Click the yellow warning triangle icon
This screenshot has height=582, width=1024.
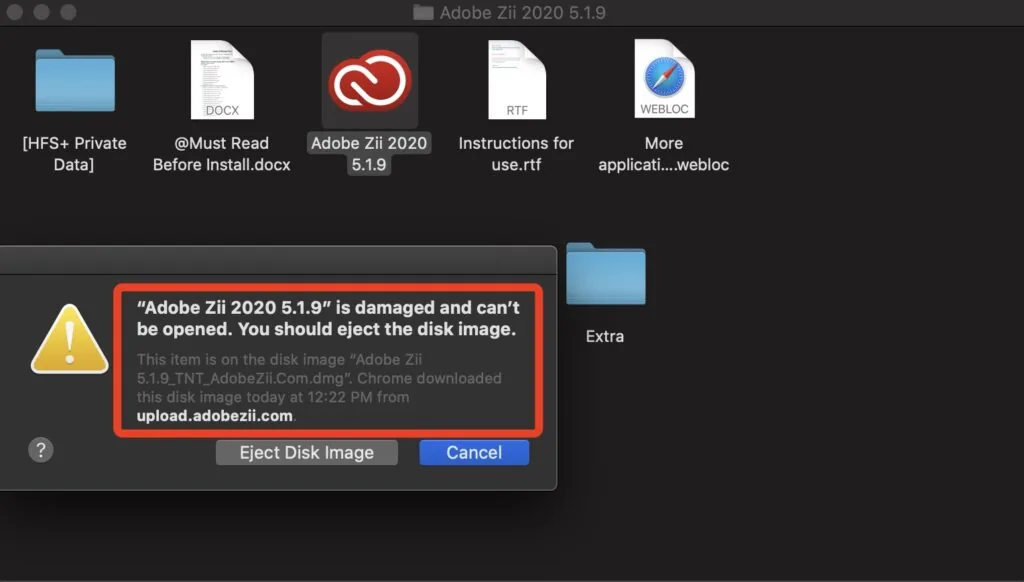(69, 339)
